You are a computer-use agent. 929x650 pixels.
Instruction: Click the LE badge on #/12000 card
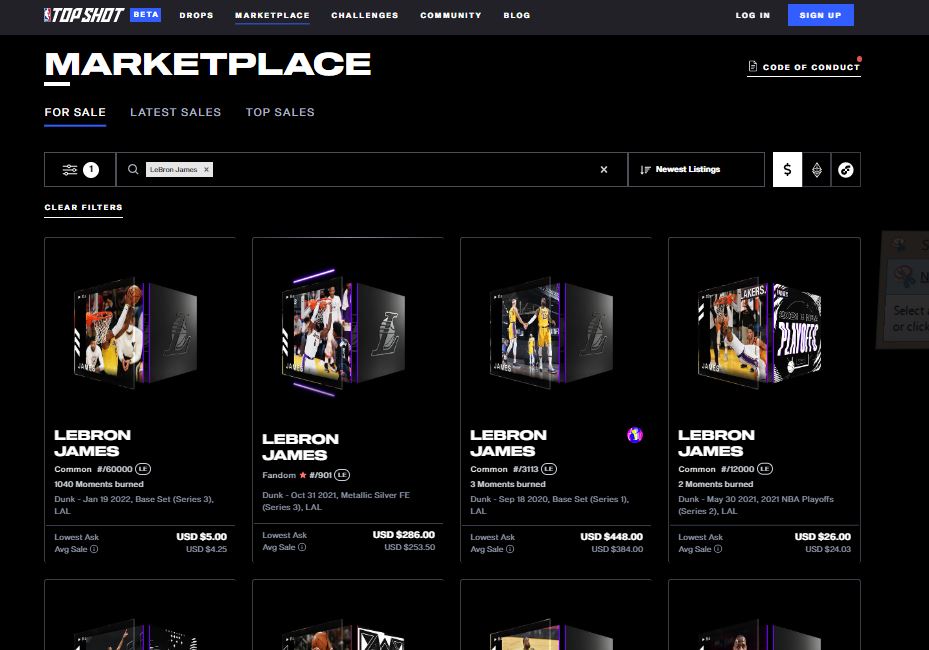click(x=765, y=469)
